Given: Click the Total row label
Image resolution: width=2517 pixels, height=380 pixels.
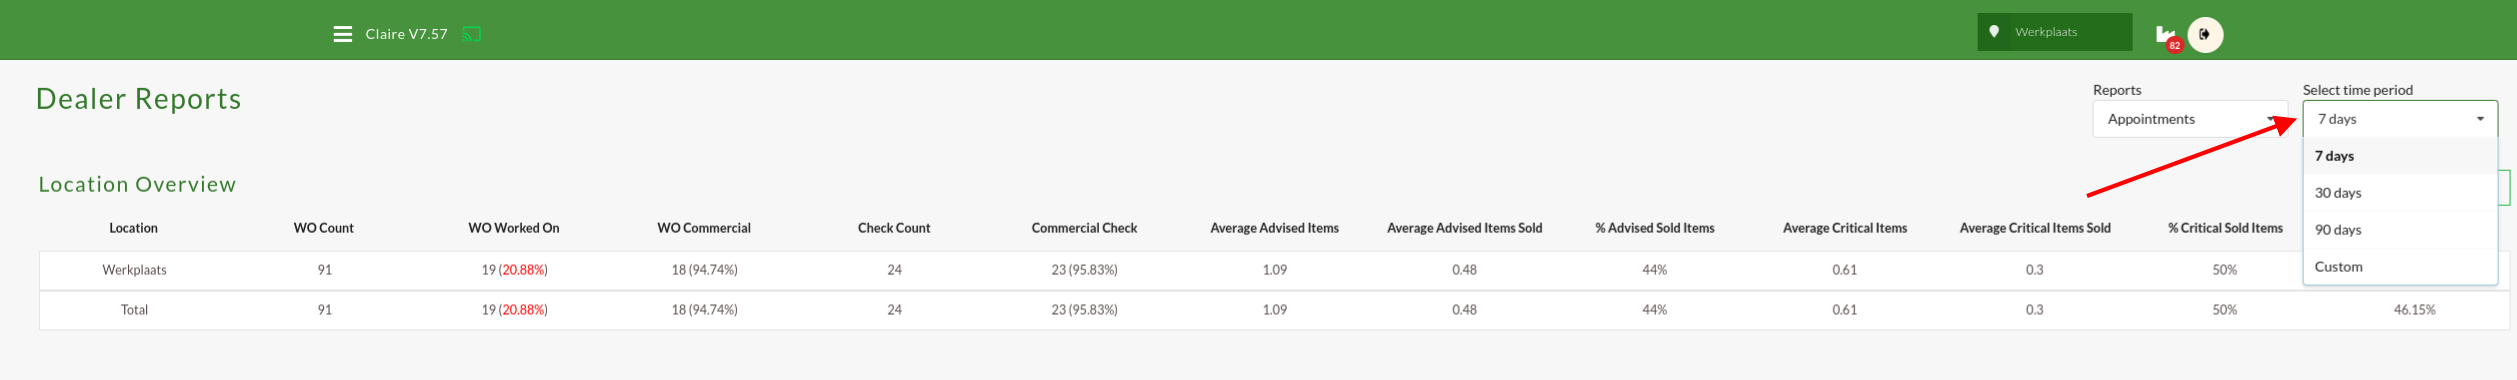Looking at the screenshot, I should point(134,310).
